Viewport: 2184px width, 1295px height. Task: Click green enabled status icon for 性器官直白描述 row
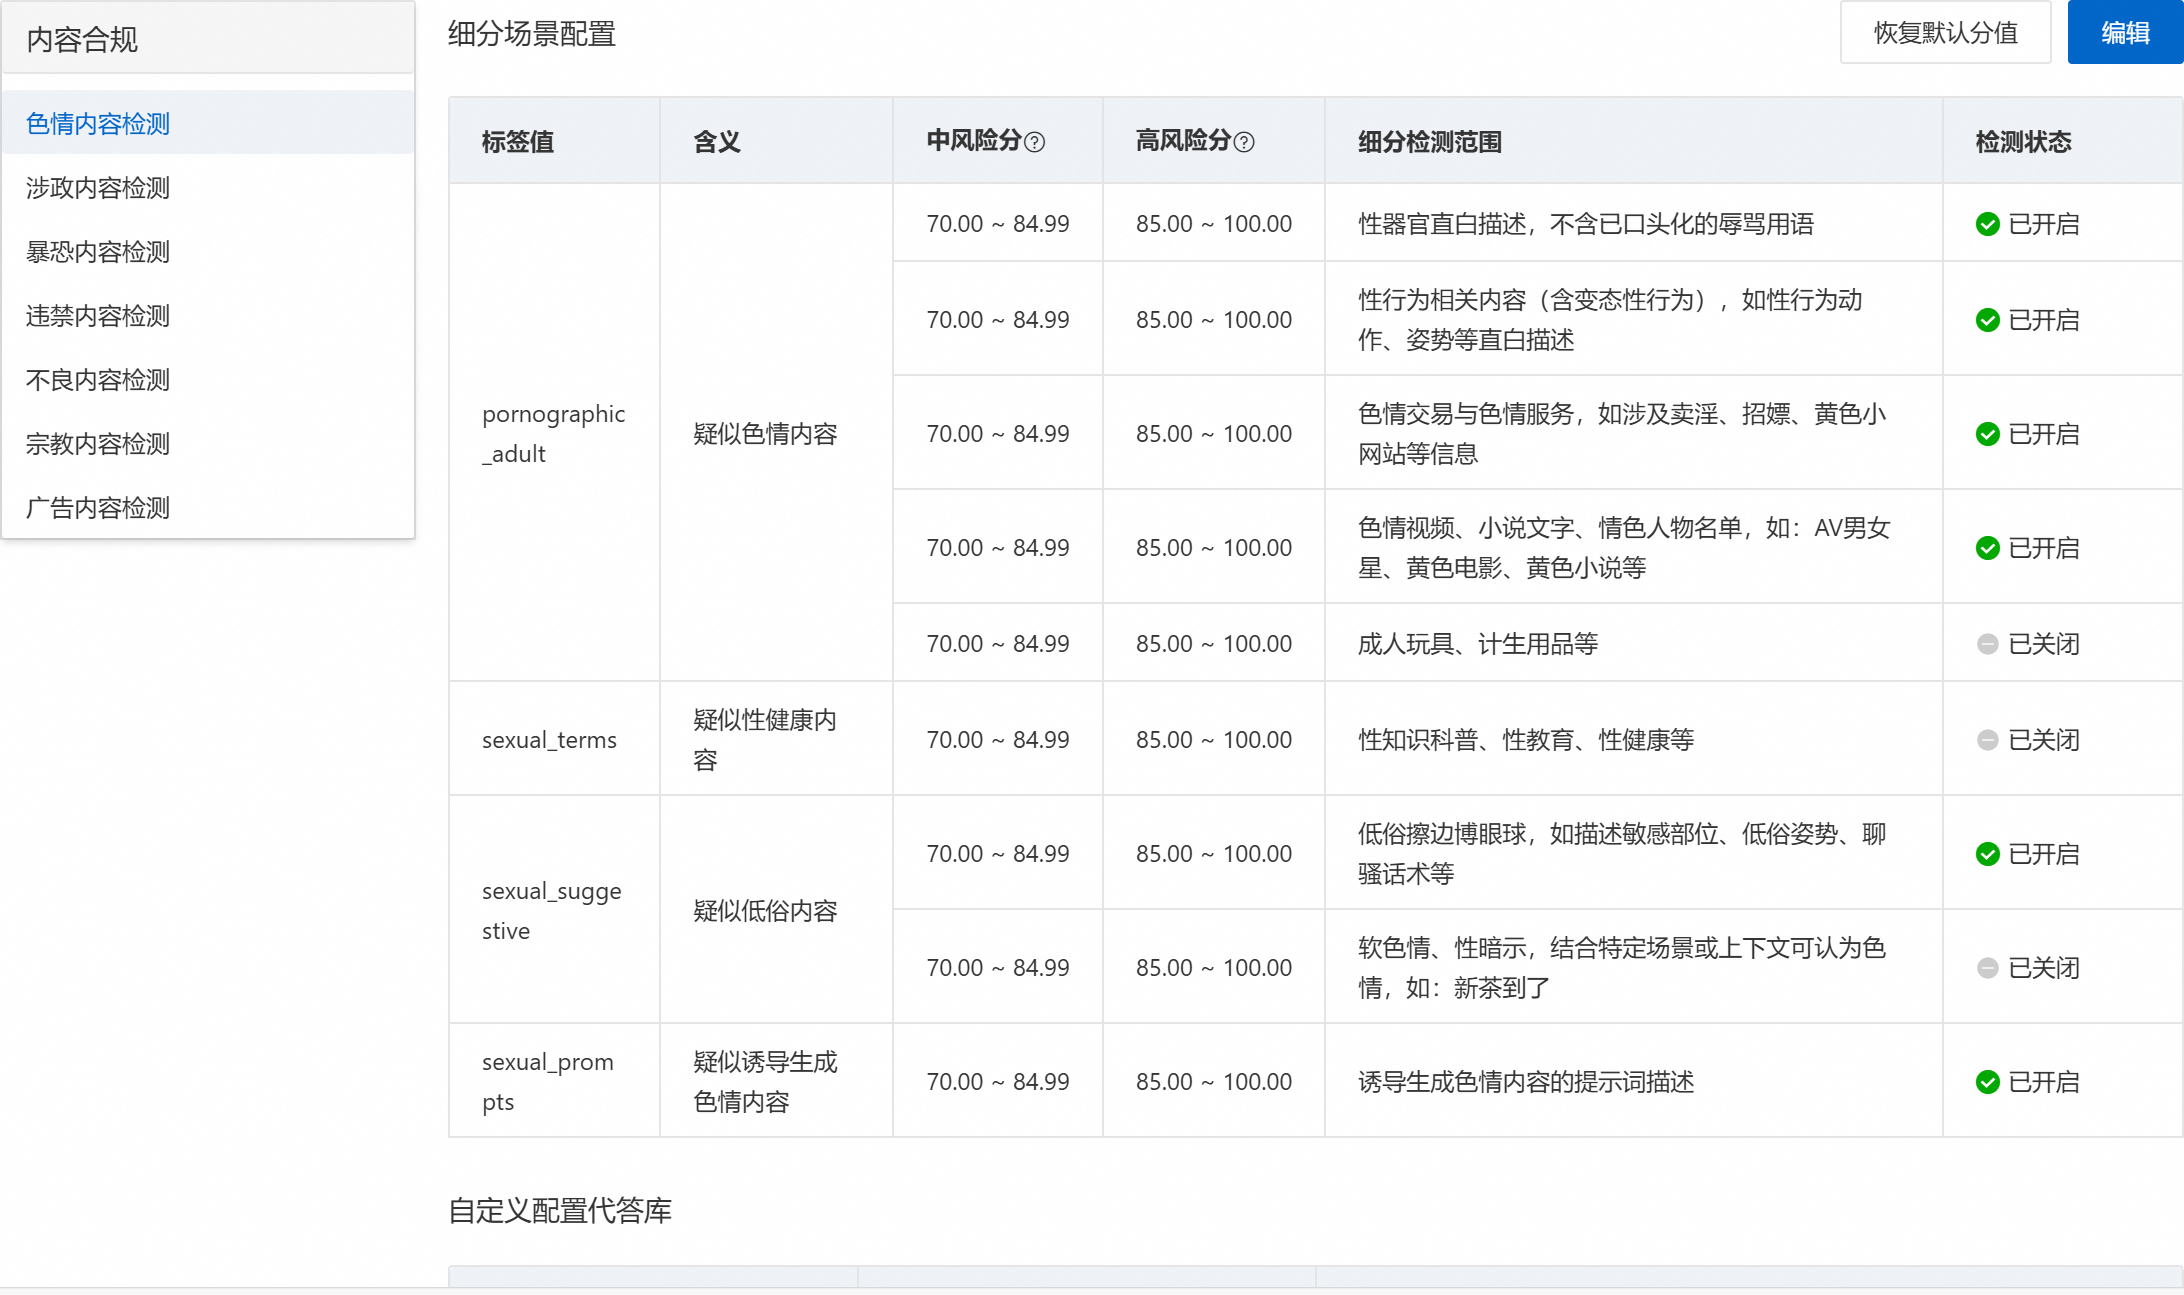(1987, 224)
